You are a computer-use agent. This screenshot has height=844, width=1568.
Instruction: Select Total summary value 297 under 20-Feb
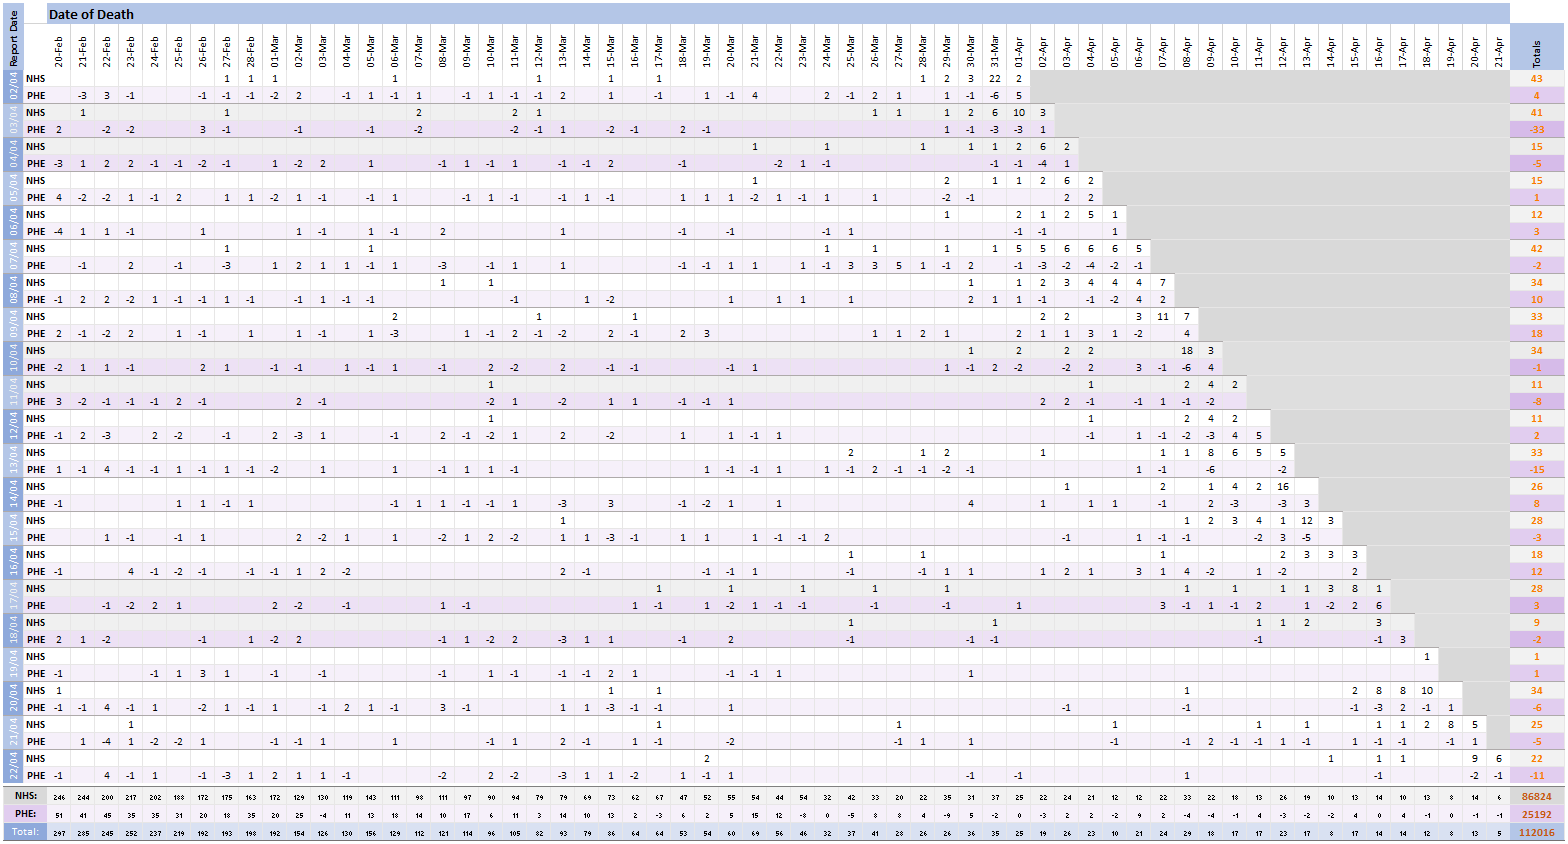pyautogui.click(x=59, y=832)
